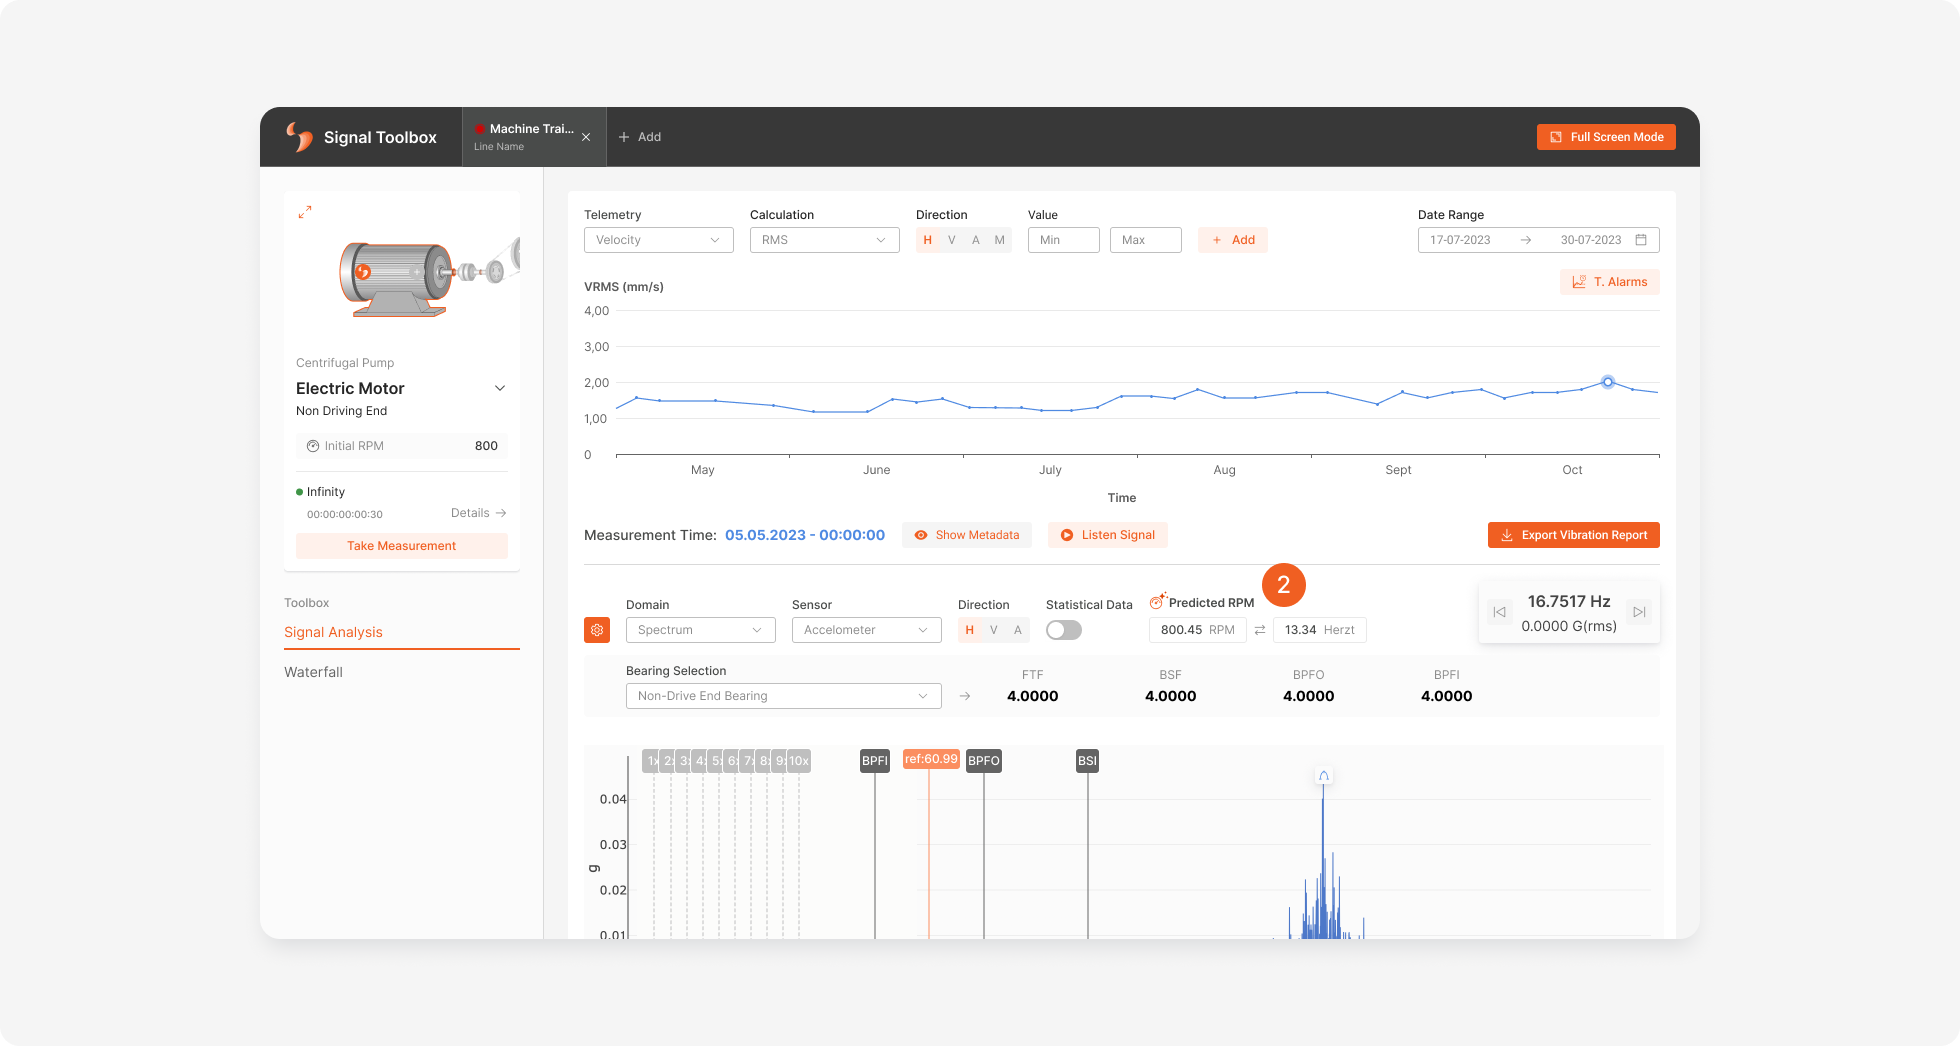Click the expand arrows icon above motor image

pyautogui.click(x=305, y=212)
